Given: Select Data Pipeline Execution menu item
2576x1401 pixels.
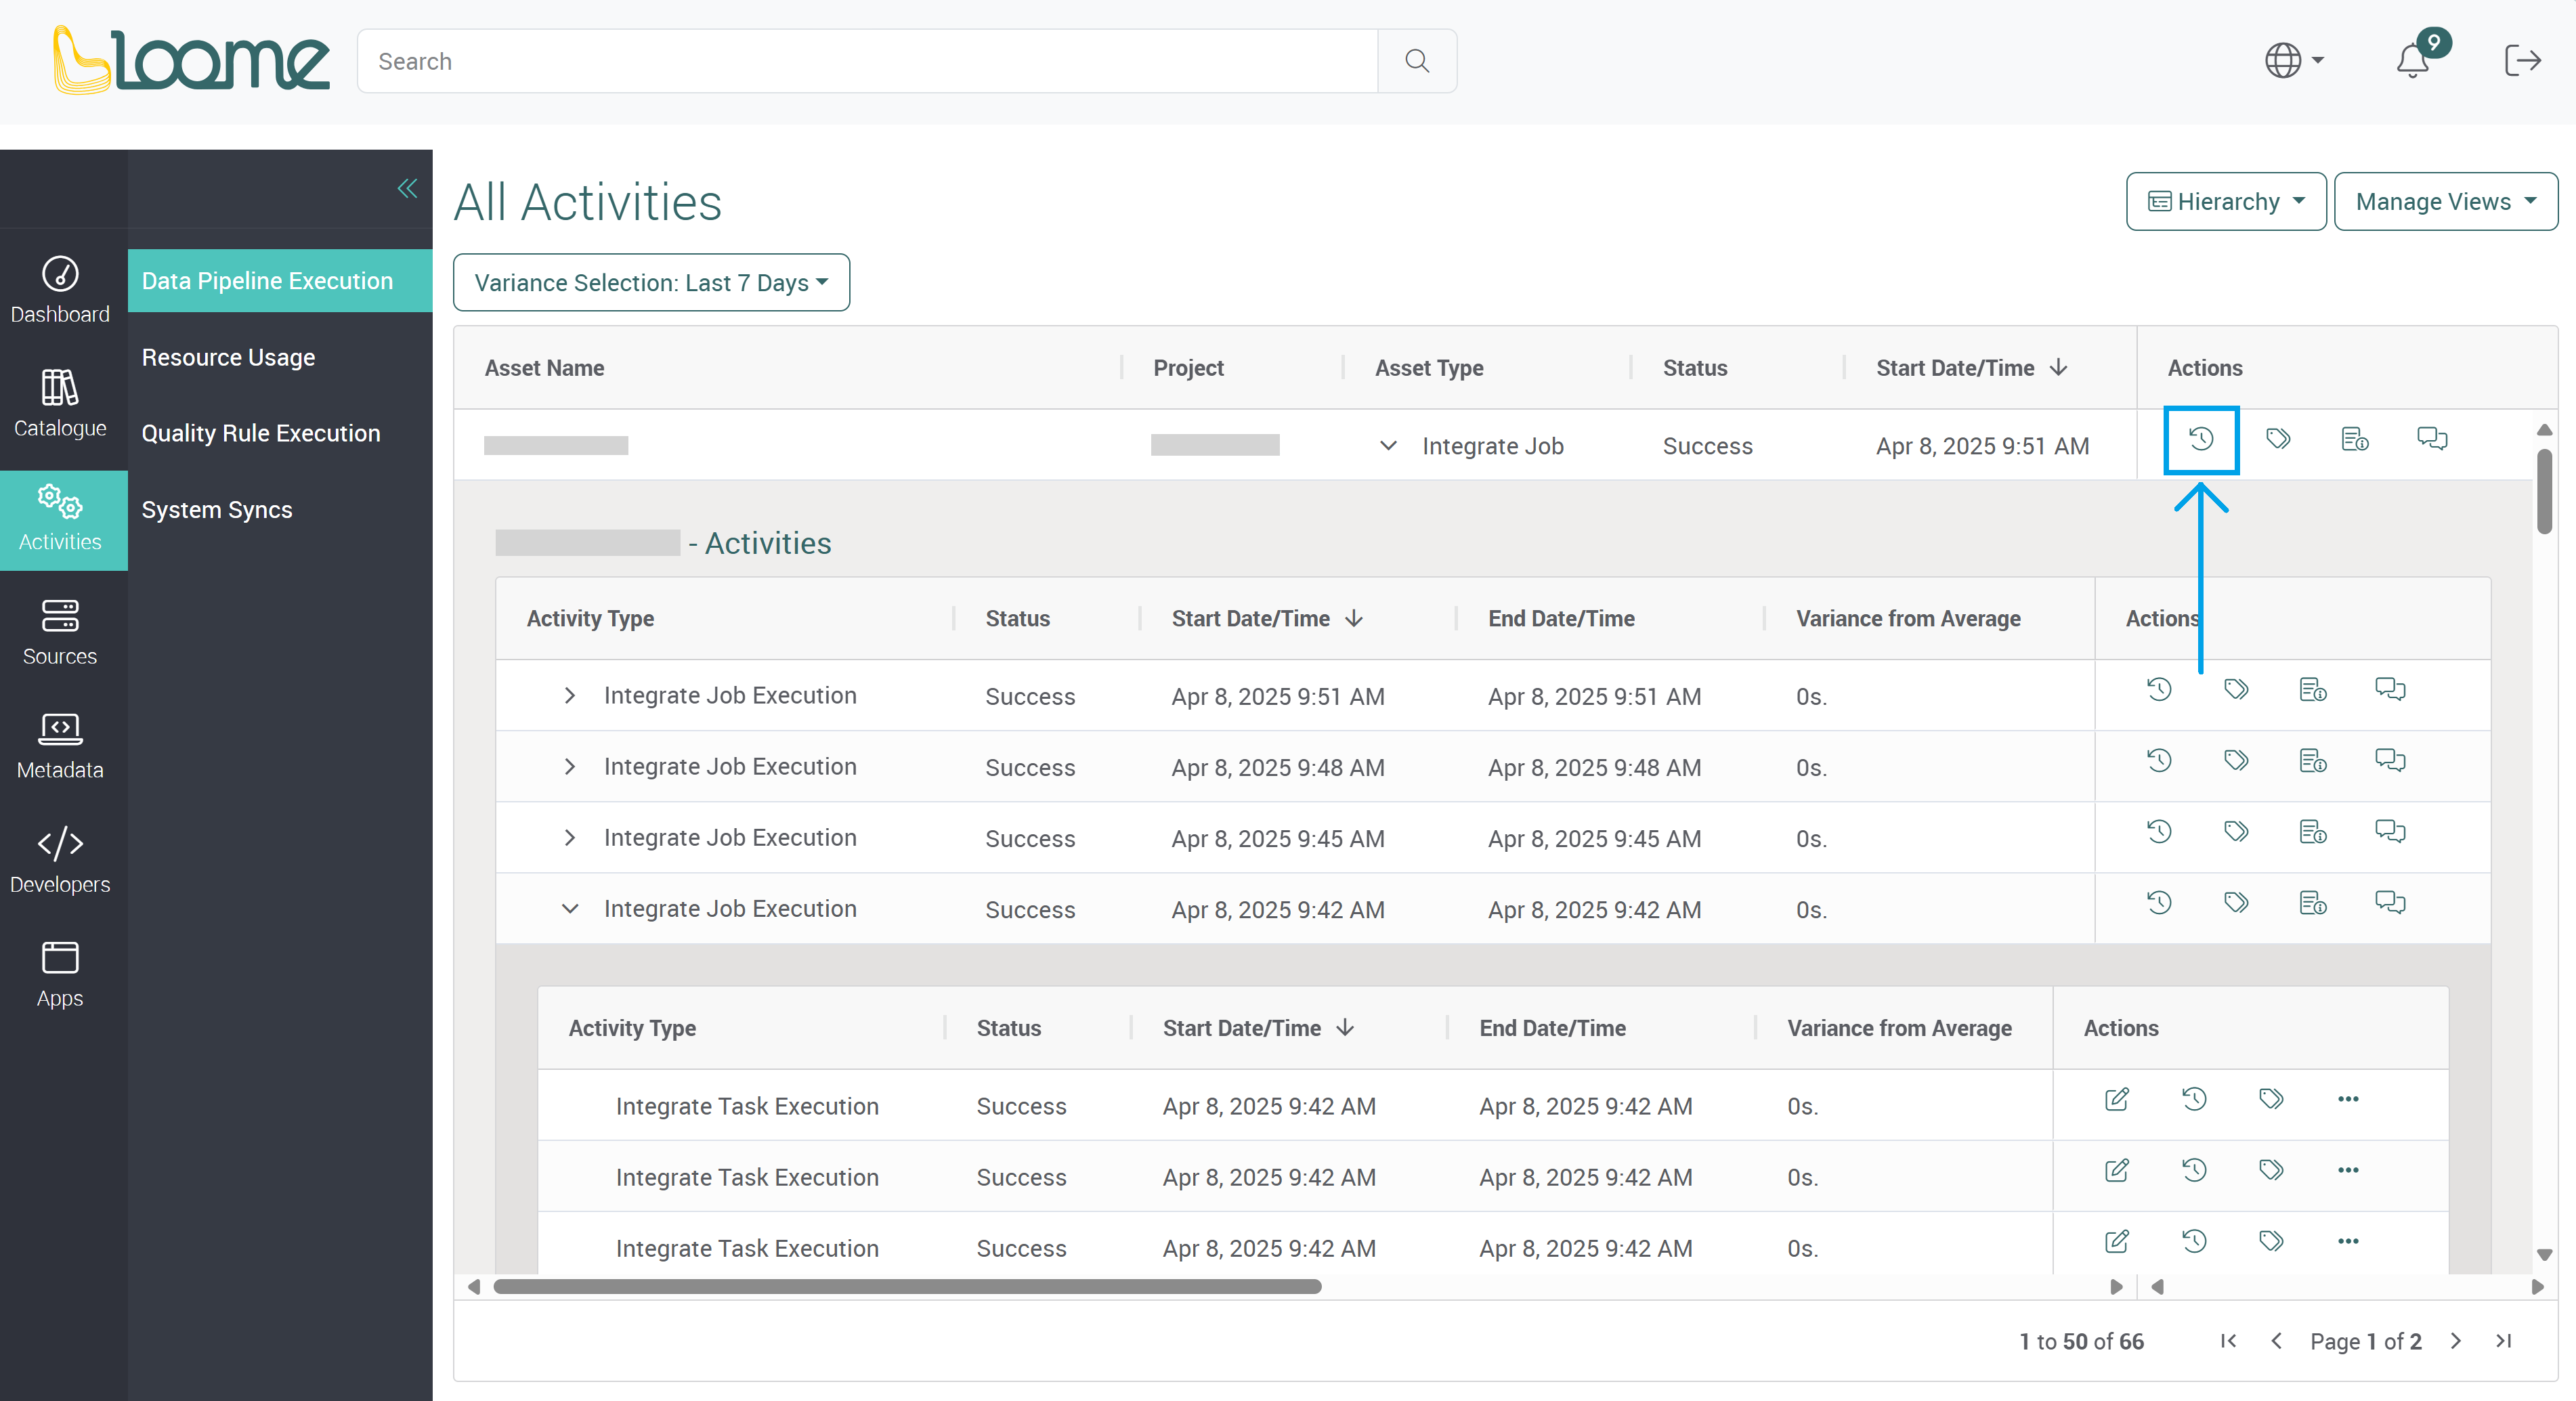Looking at the screenshot, I should (280, 281).
